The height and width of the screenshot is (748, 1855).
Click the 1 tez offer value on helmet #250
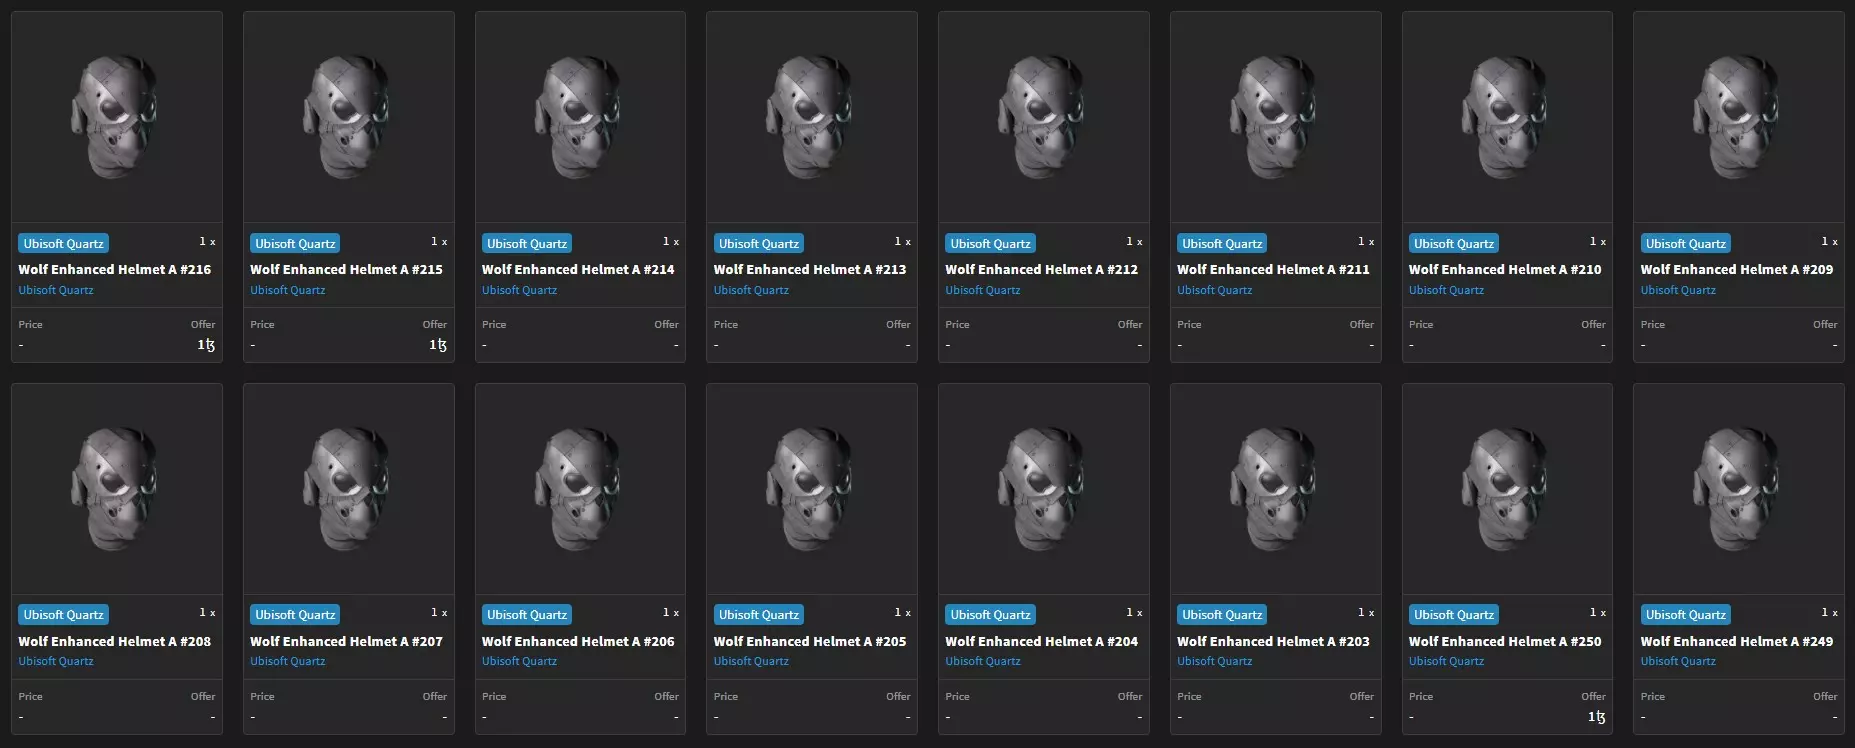(1597, 717)
